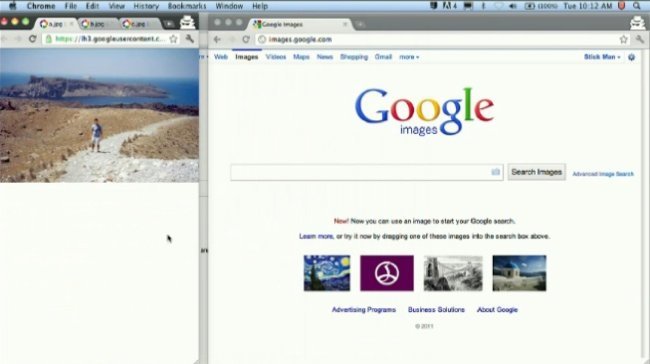Click the Images link in Google navigation
Screen dimensions: 650x364
[247, 57]
